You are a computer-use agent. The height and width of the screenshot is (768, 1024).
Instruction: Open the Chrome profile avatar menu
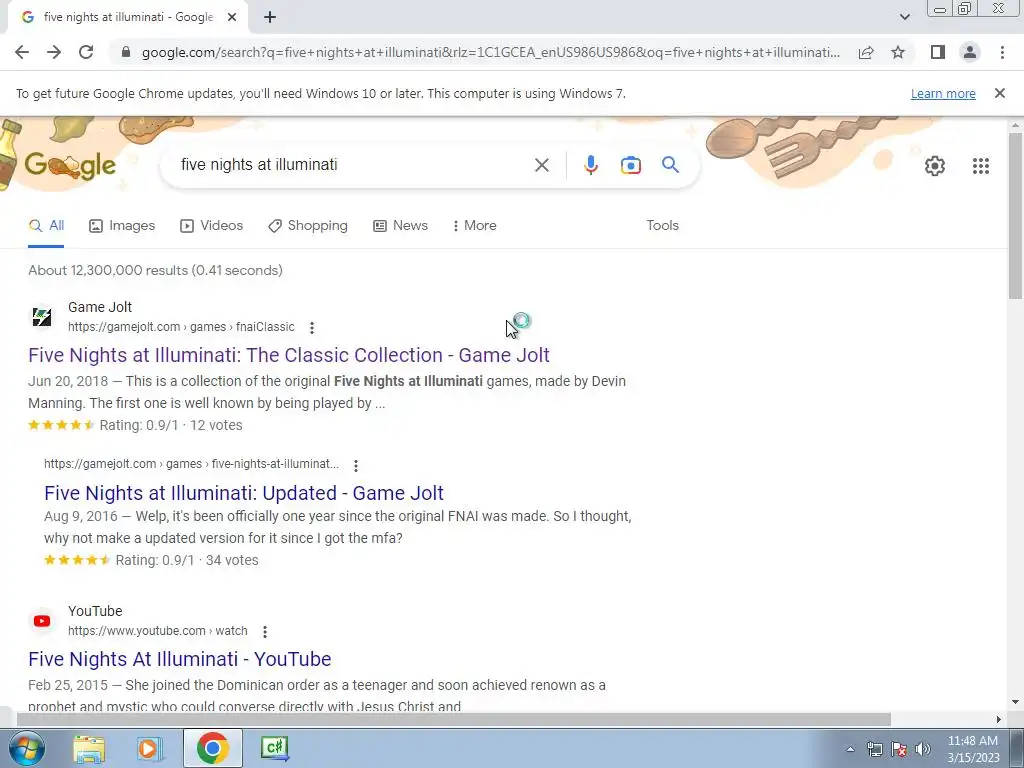point(970,52)
